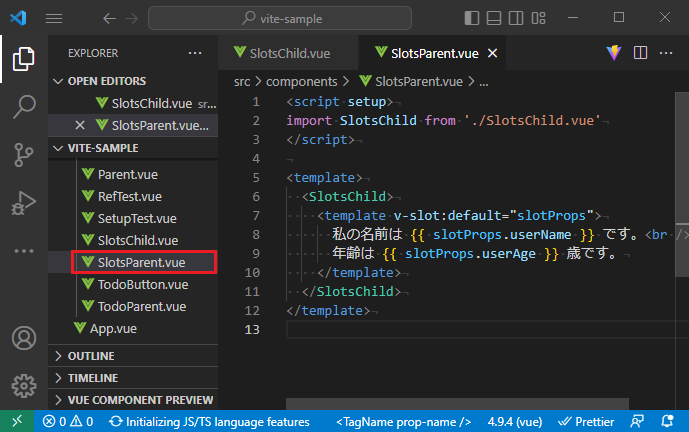The height and width of the screenshot is (432, 689).
Task: Open the Search view in activity bar
Action: point(24,106)
